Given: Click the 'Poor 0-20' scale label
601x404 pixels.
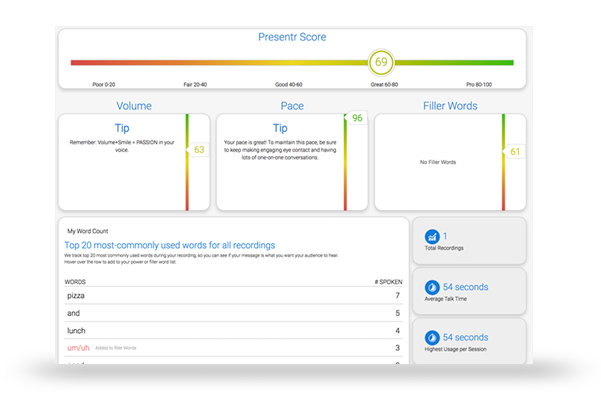Looking at the screenshot, I should 104,84.
